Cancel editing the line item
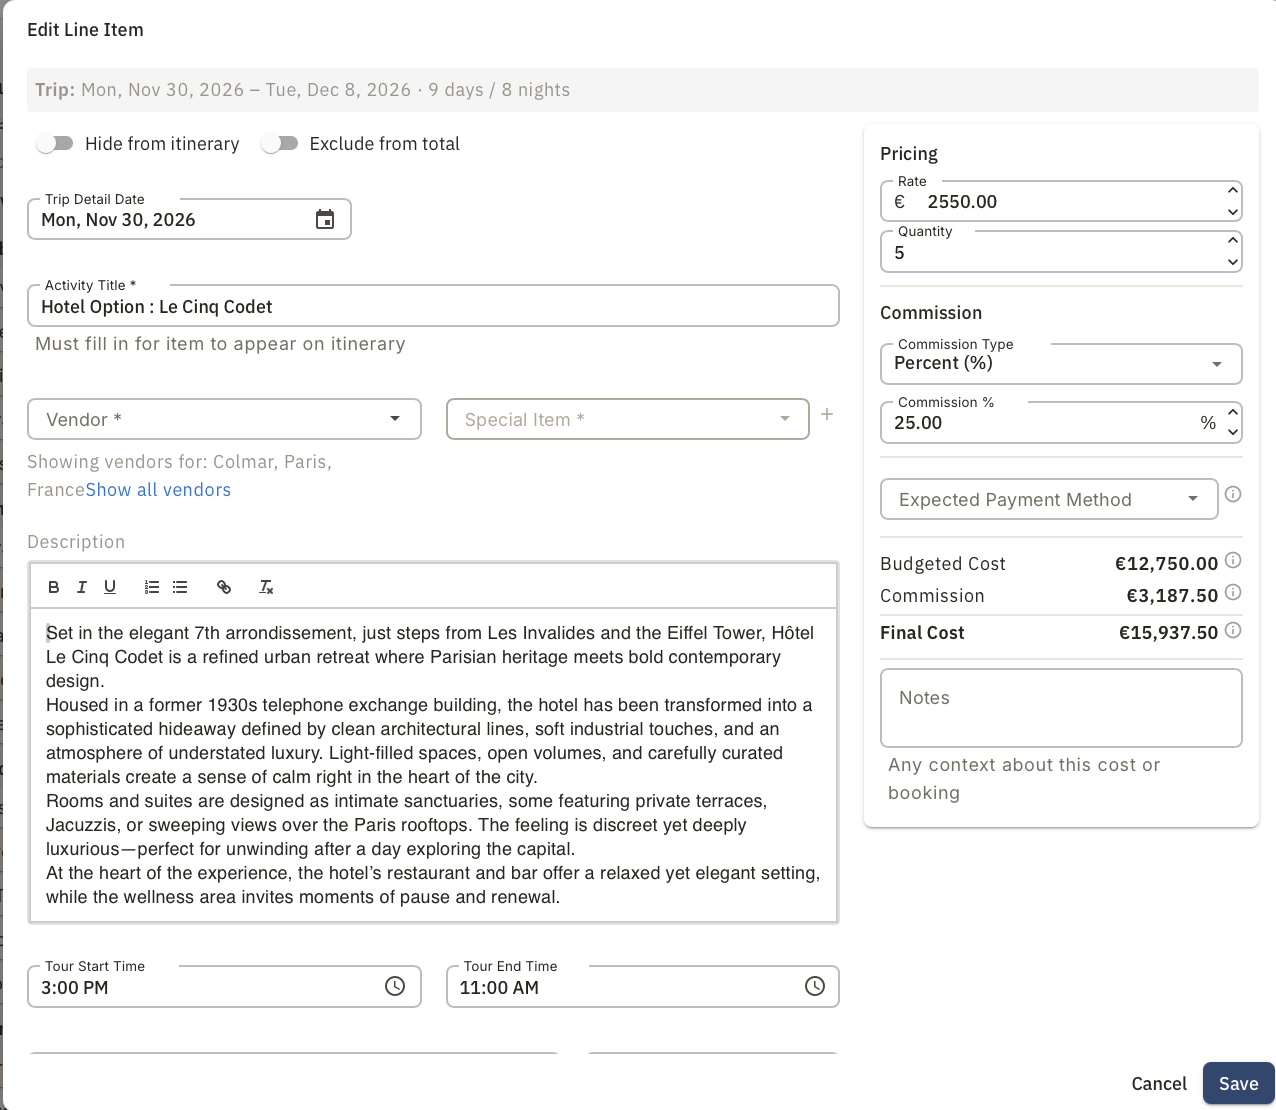 (x=1159, y=1083)
